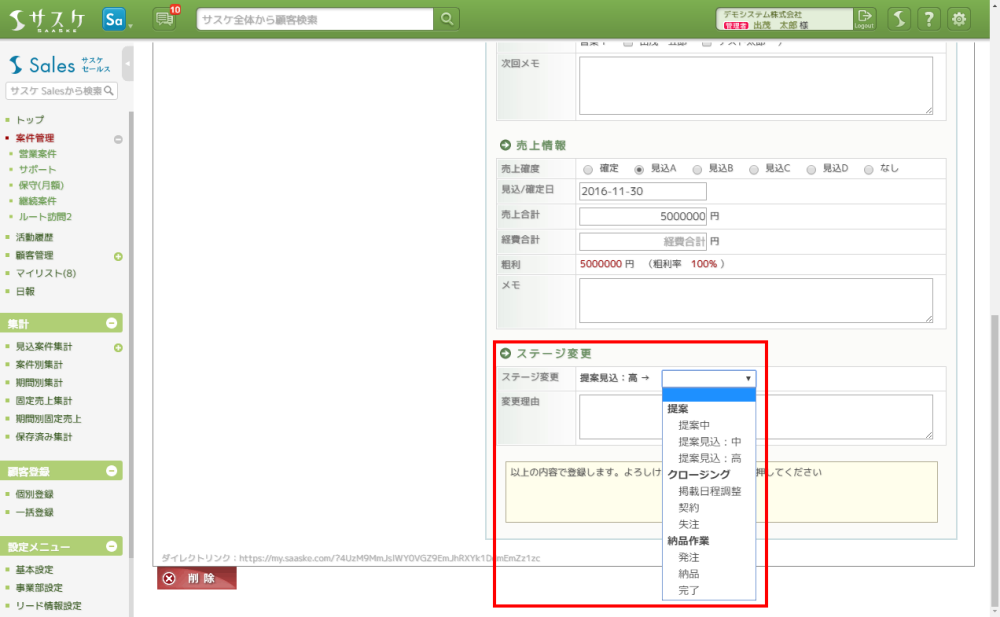
Task: Collapse the 設定メニュー sidebar section
Action: point(112,547)
